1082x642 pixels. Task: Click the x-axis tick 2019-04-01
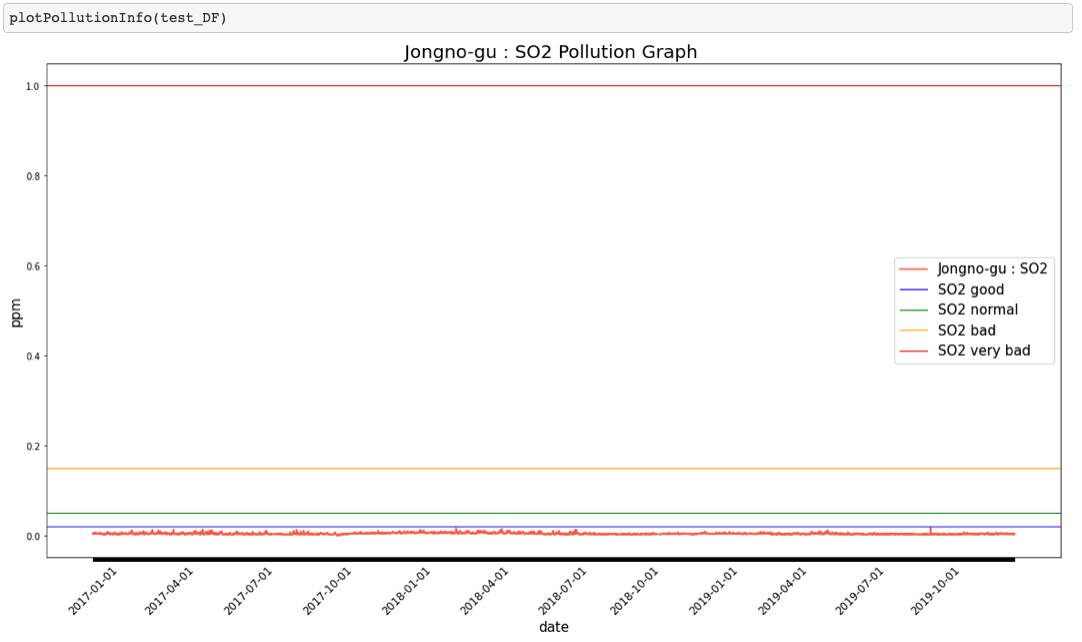tap(782, 592)
